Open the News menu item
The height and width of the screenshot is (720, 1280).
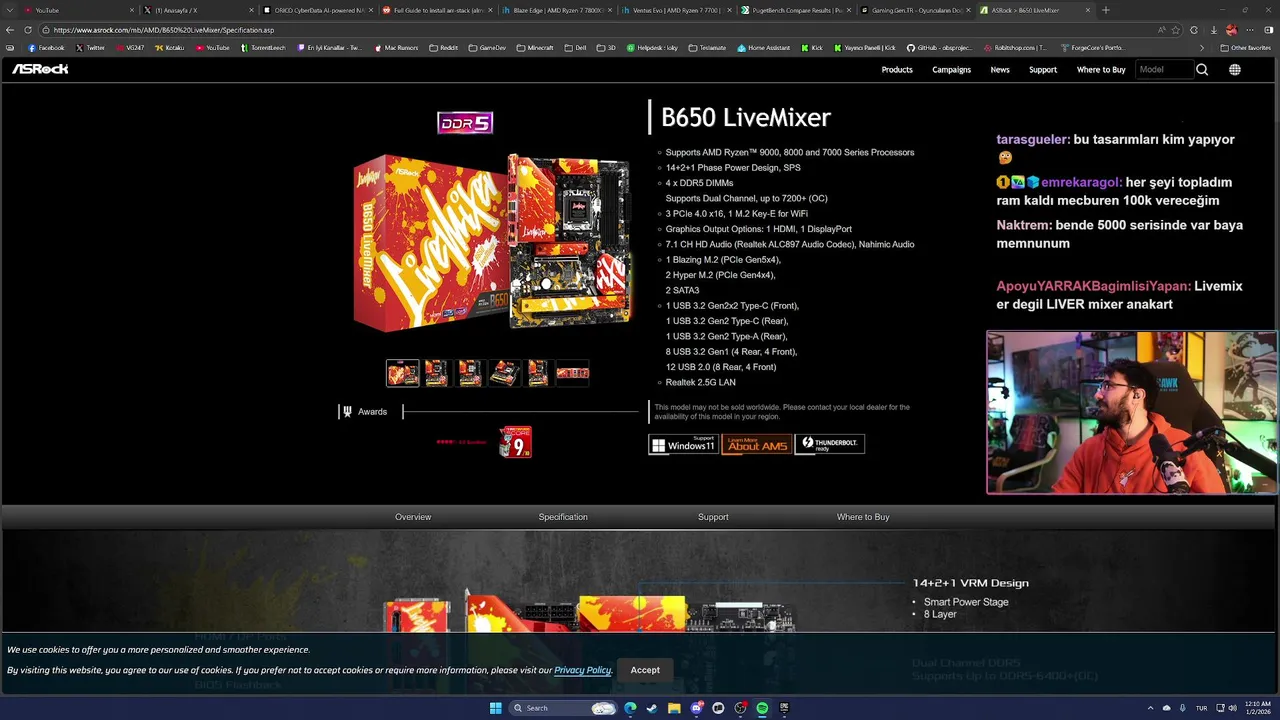[x=1000, y=69]
